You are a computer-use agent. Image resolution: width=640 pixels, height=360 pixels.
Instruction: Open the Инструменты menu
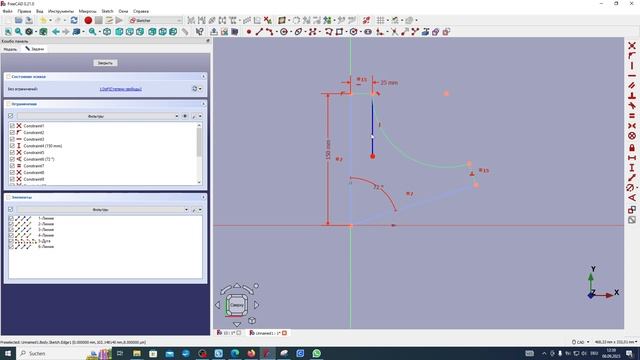[x=61, y=11]
